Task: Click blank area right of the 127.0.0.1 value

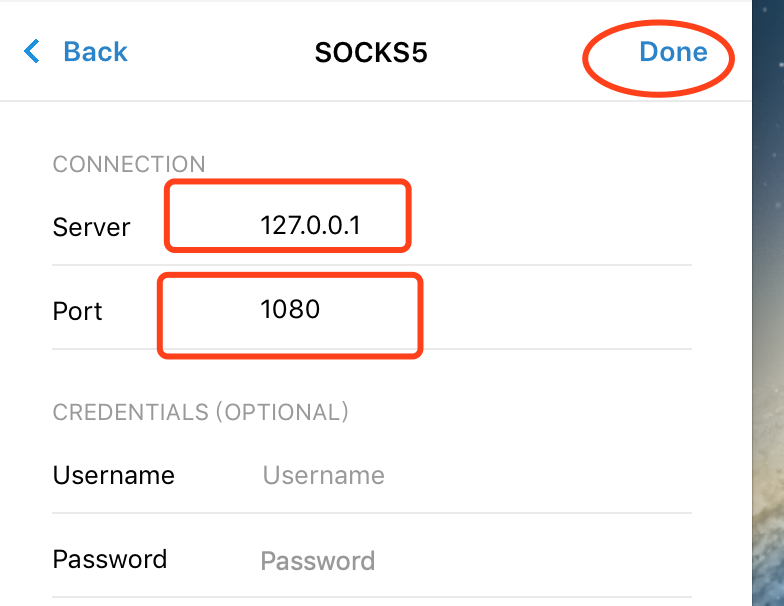Action: pos(550,227)
